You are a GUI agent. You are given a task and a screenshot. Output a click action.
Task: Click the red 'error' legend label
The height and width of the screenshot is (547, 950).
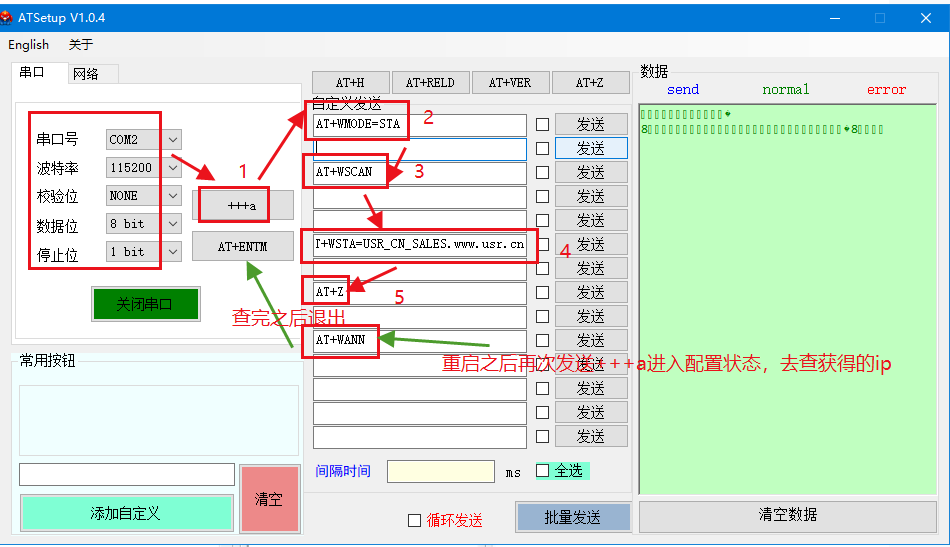click(886, 90)
